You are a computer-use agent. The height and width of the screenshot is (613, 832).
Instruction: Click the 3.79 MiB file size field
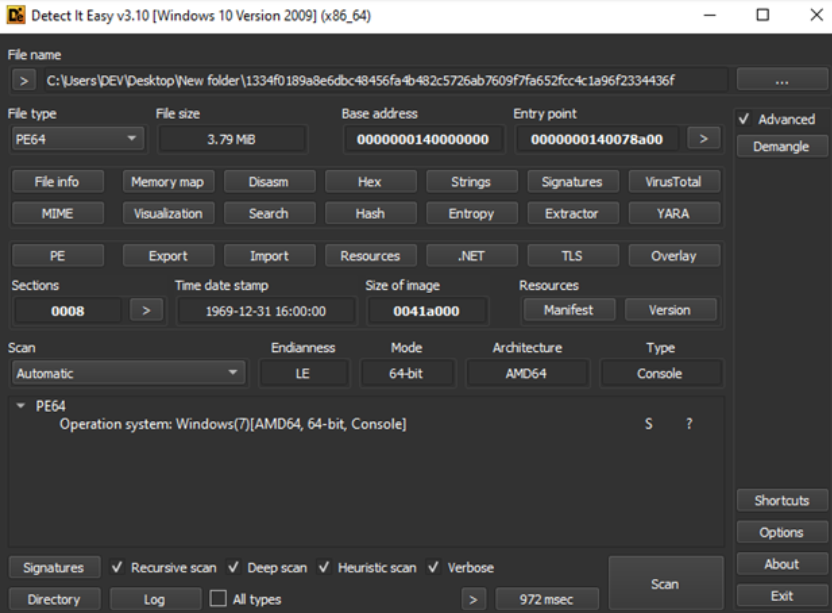coord(231,139)
